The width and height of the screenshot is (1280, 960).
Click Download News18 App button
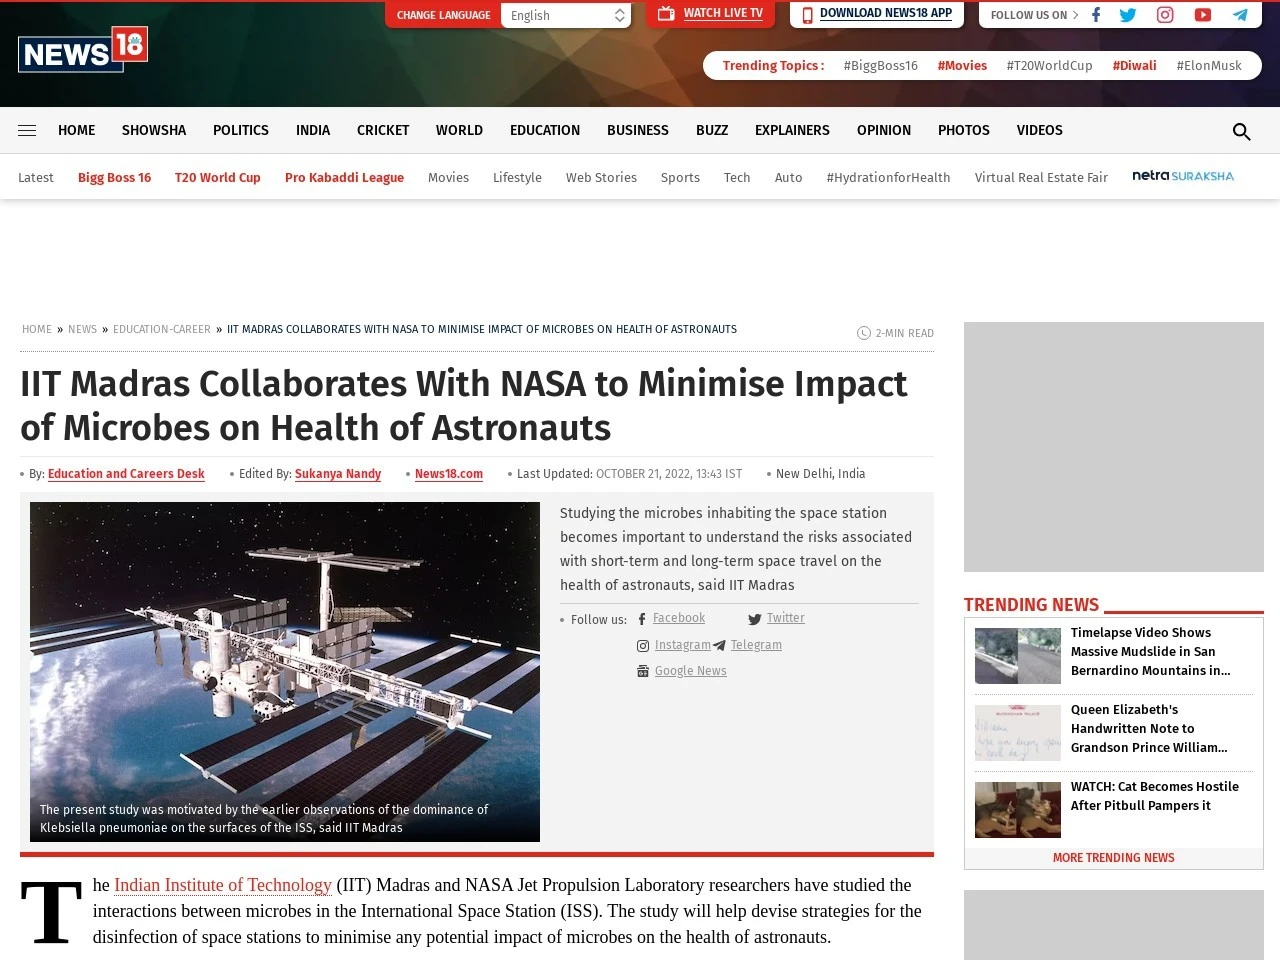877,14
